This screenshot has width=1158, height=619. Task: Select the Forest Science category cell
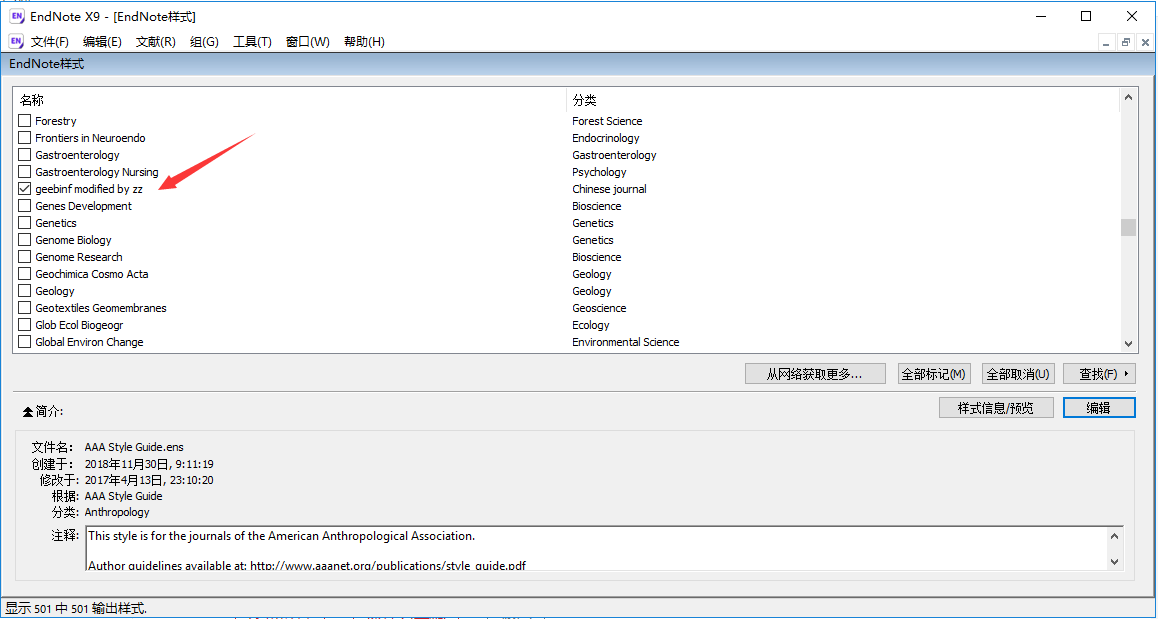click(607, 121)
